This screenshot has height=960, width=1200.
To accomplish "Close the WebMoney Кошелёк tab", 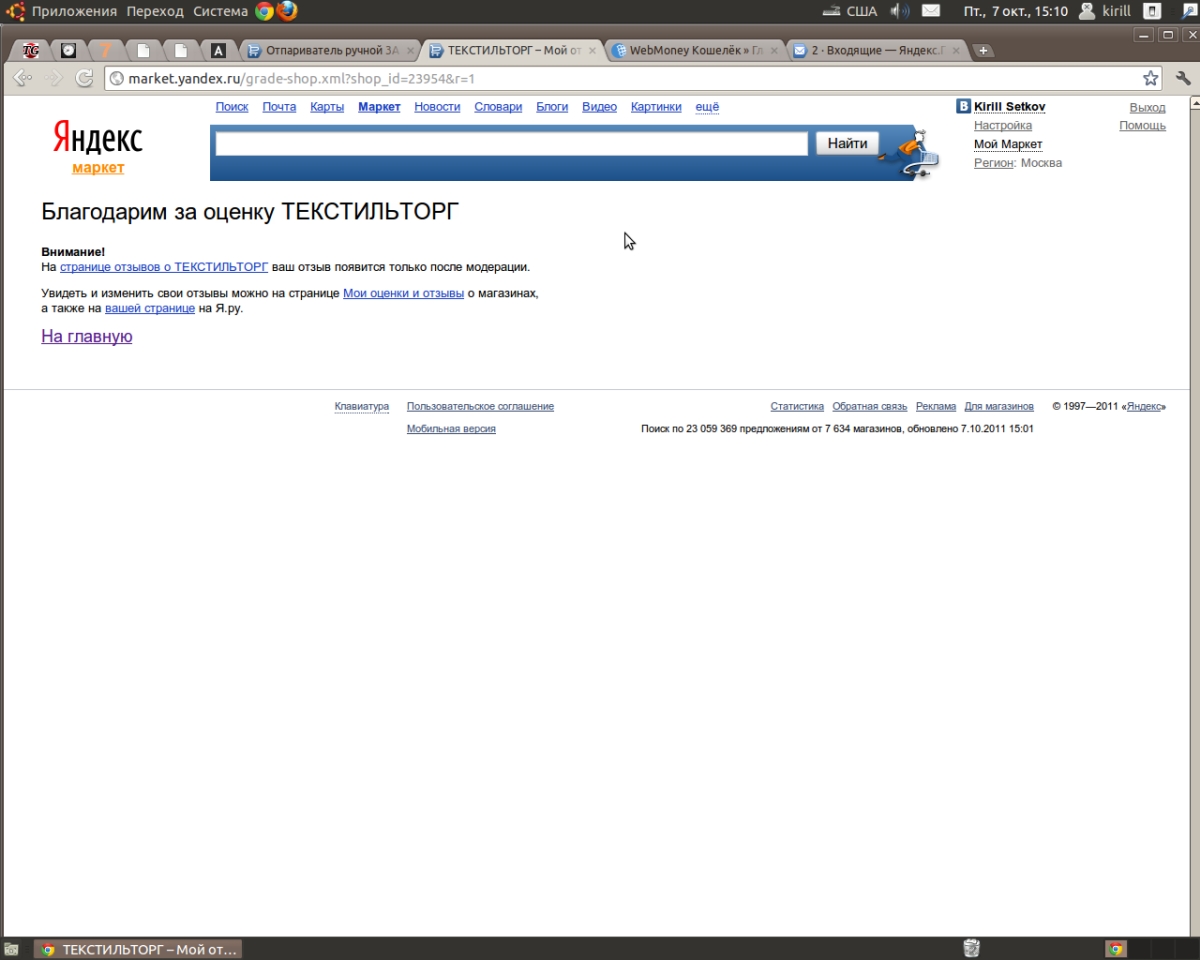I will pos(774,50).
